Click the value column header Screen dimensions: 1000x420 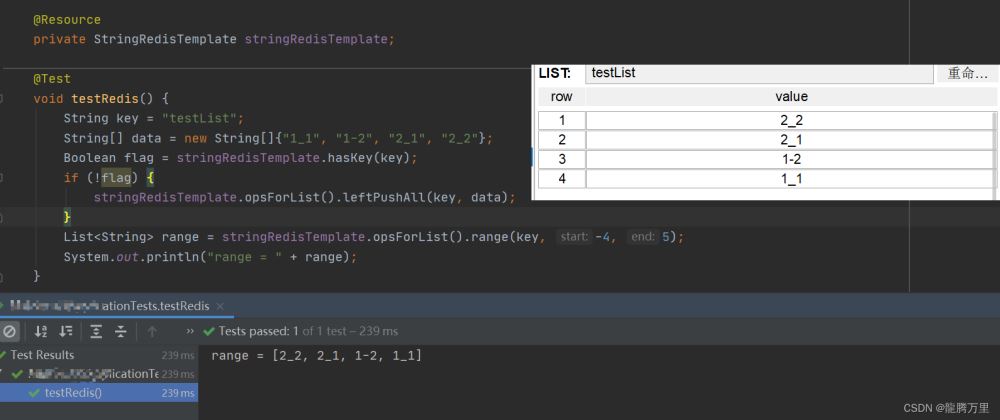[x=791, y=97]
